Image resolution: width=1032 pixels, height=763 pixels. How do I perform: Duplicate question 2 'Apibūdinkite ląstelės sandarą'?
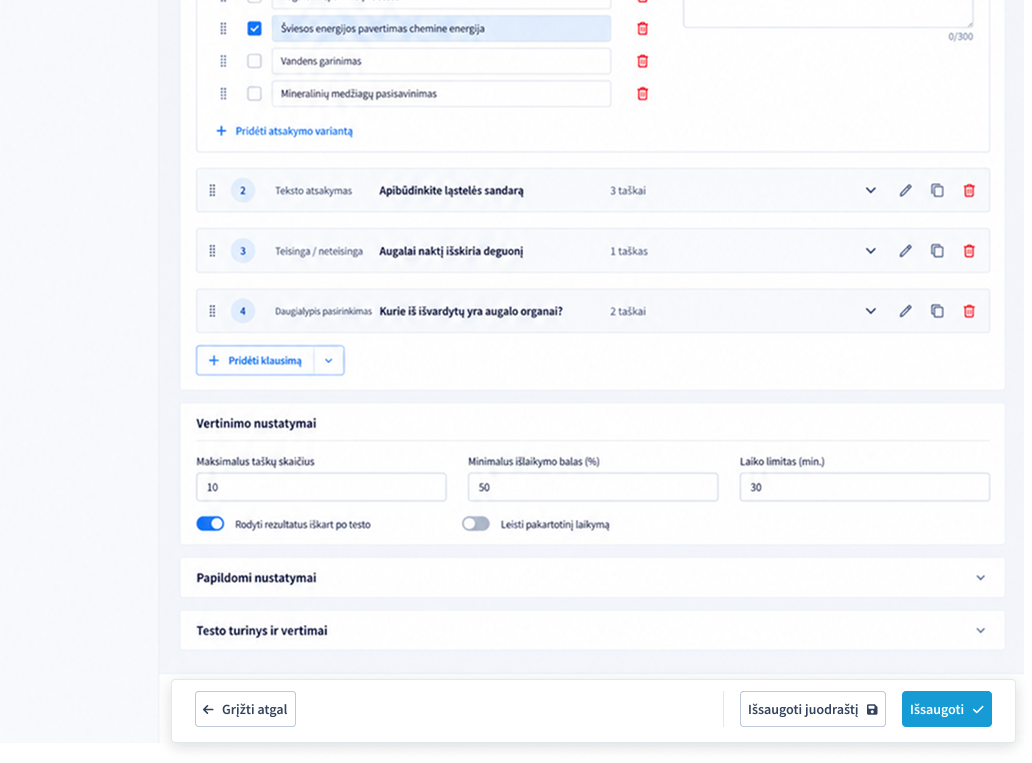(x=937, y=191)
